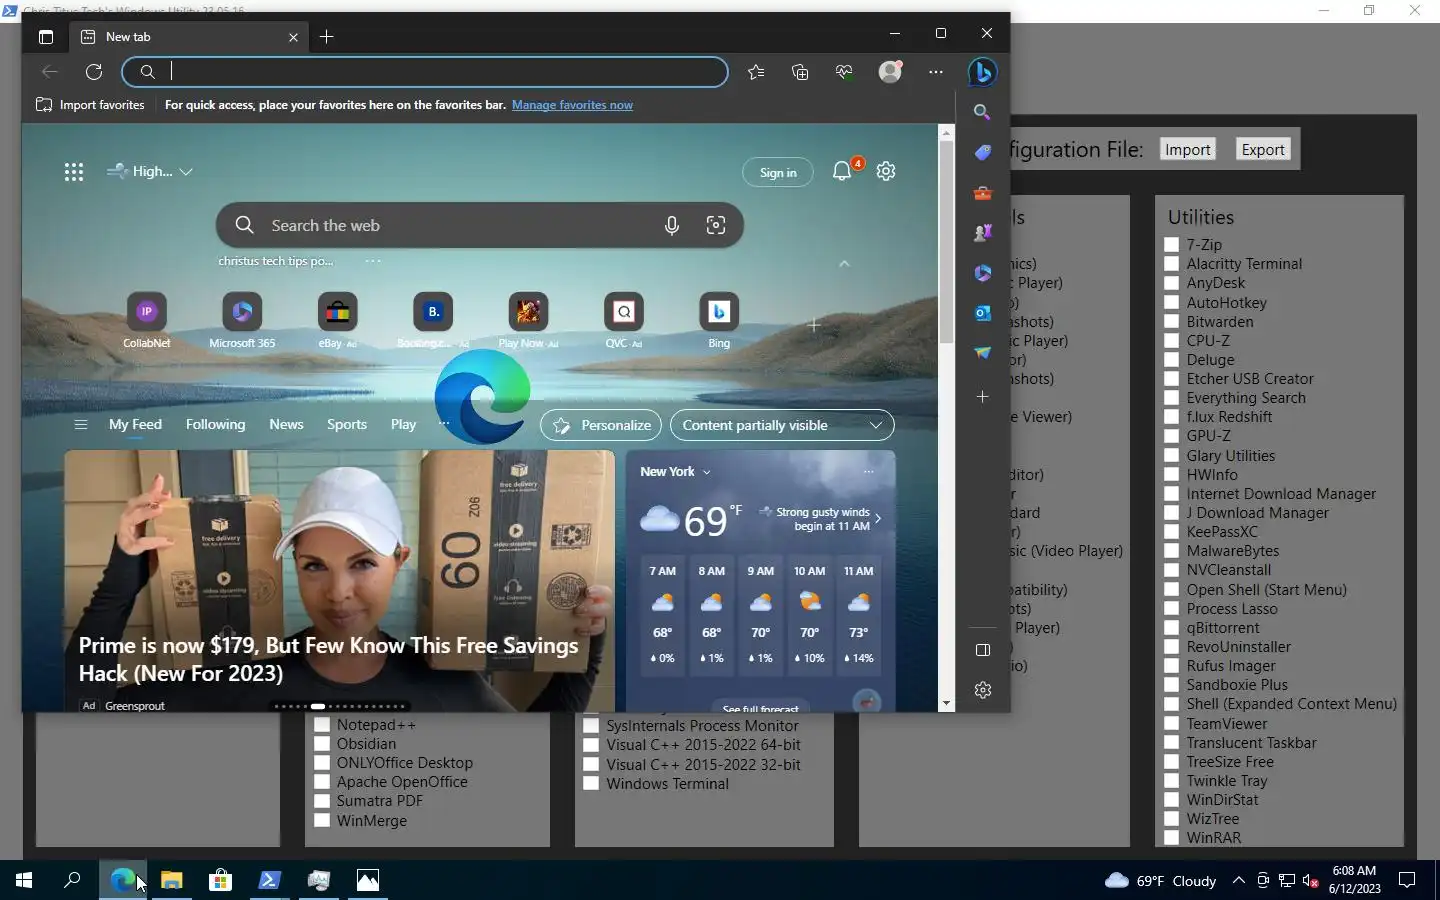Click Manage favorites now link
1440x900 pixels.
572,105
